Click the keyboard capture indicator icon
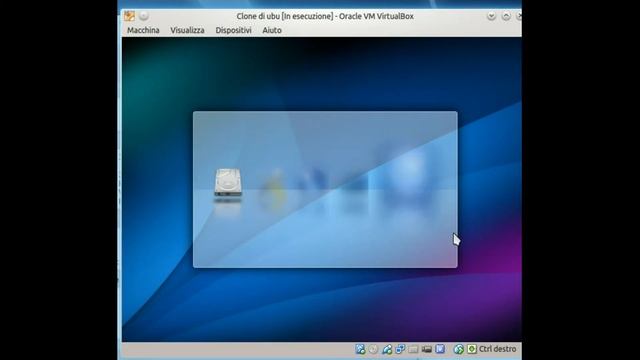640x360 pixels. (472, 349)
